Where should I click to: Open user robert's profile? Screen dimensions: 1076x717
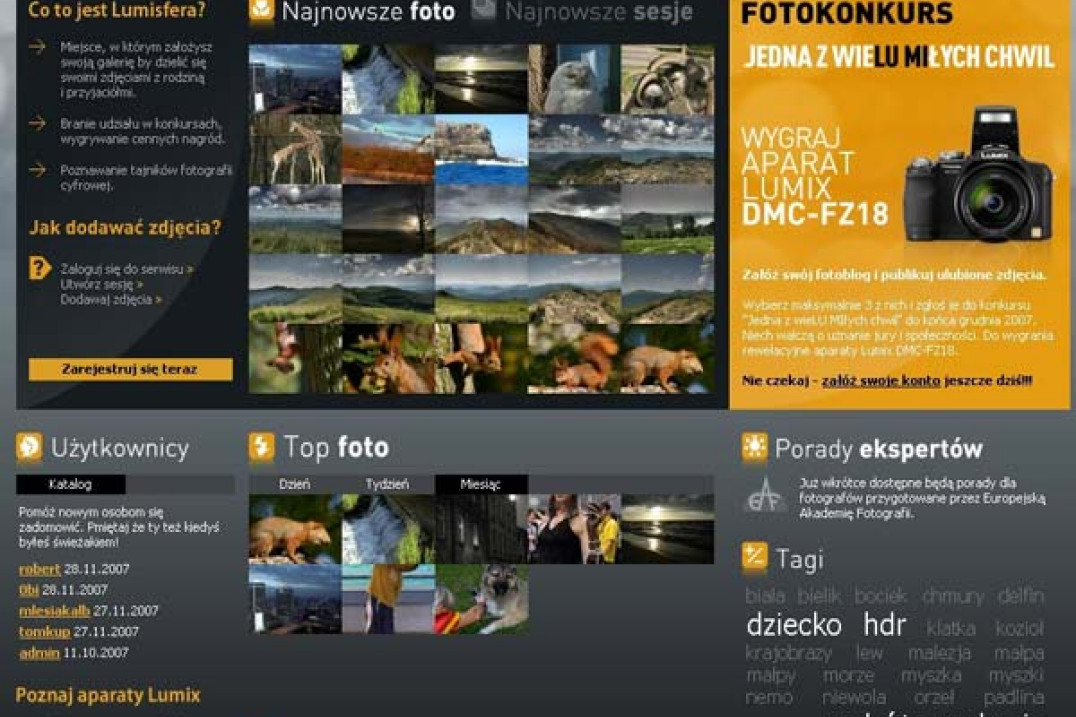point(40,569)
